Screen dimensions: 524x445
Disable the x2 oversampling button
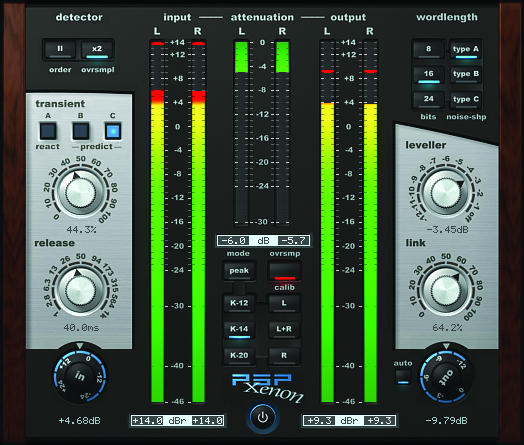click(x=97, y=49)
